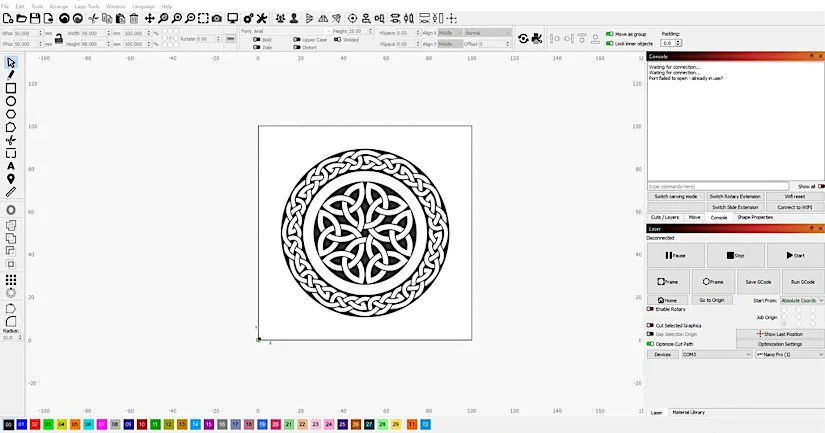The width and height of the screenshot is (825, 433).
Task: Click the Stop button in Laser panel
Action: 736,255
